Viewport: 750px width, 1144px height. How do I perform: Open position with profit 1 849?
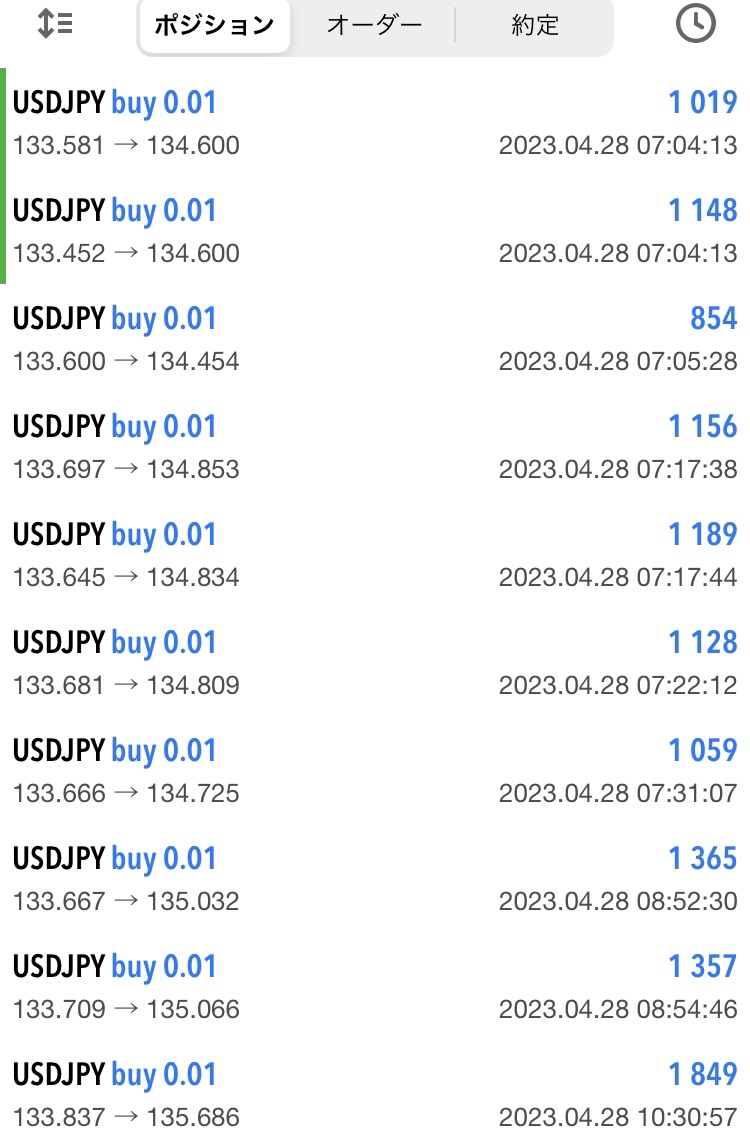(375, 1094)
